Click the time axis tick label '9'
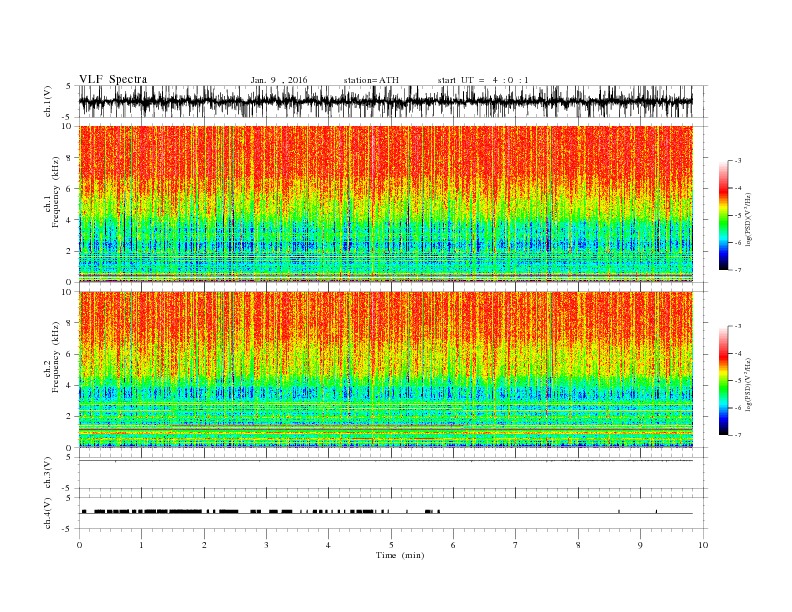 [640, 545]
